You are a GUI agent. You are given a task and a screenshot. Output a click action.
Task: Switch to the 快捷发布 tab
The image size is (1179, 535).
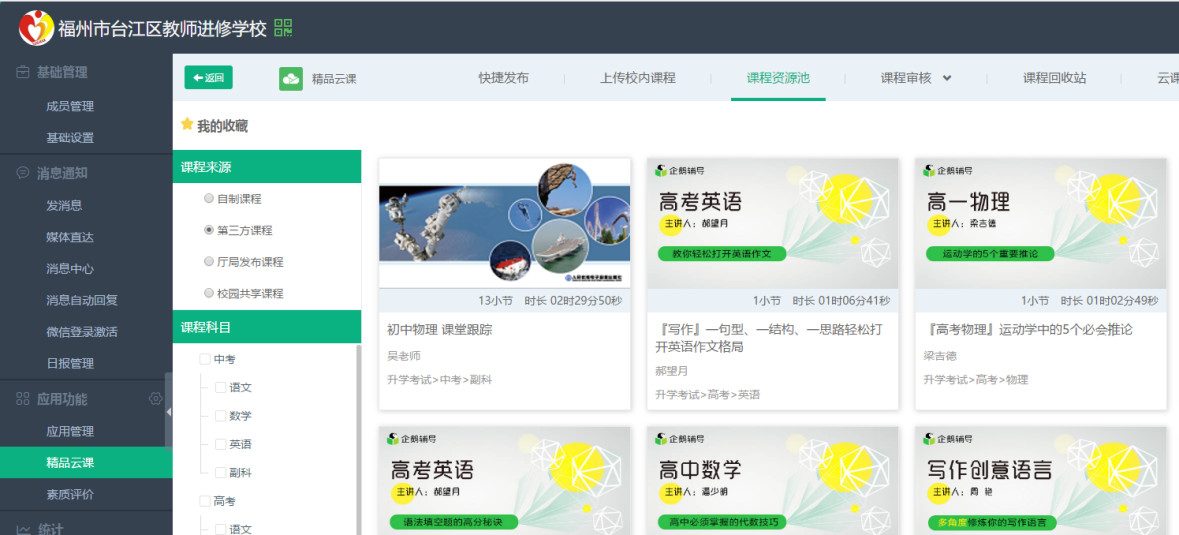503,78
